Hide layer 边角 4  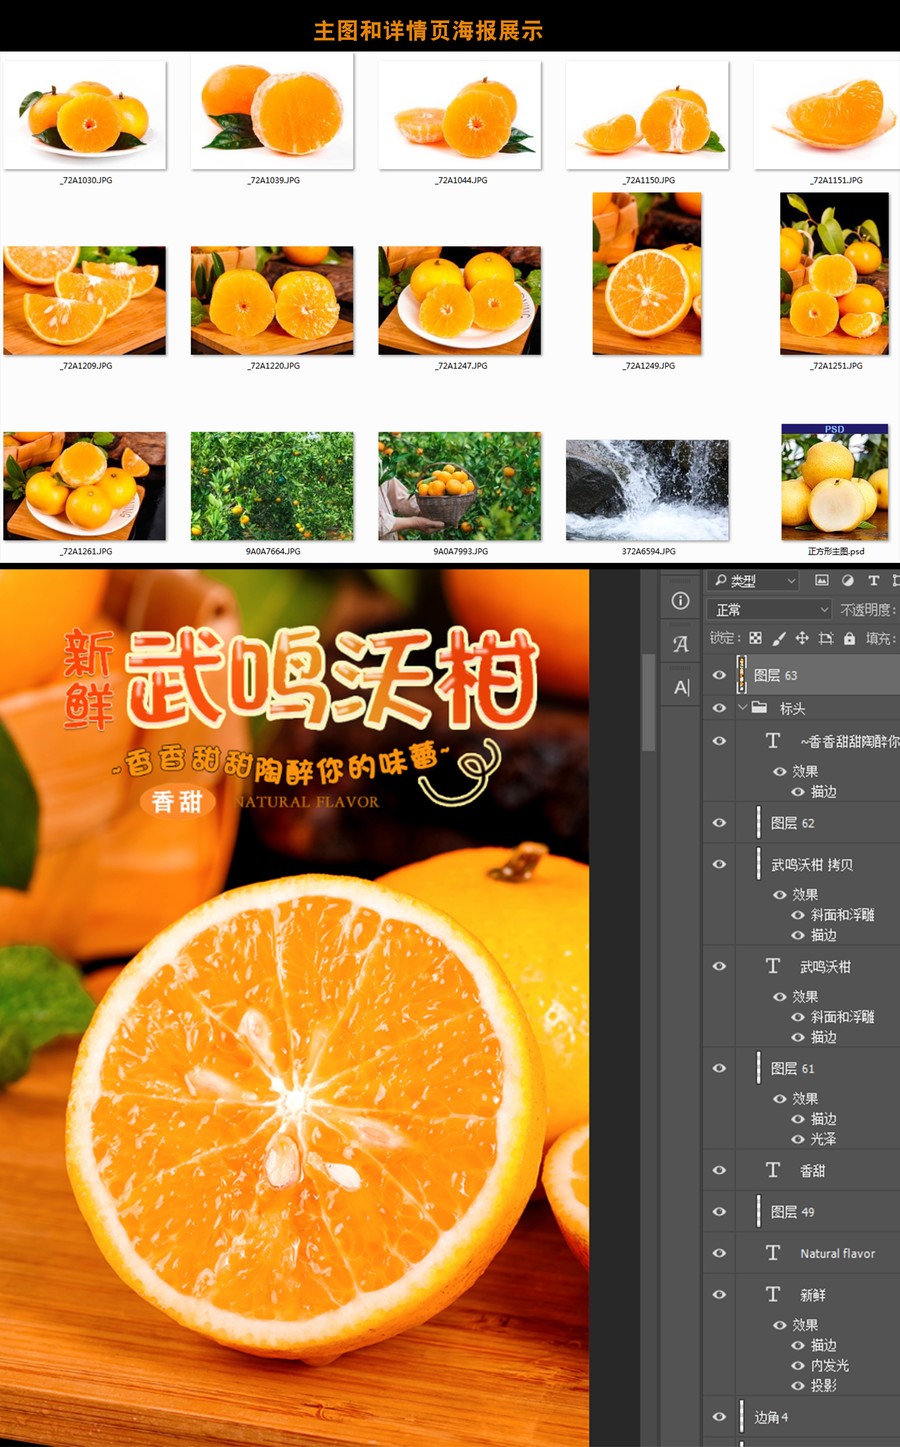[x=719, y=1416]
